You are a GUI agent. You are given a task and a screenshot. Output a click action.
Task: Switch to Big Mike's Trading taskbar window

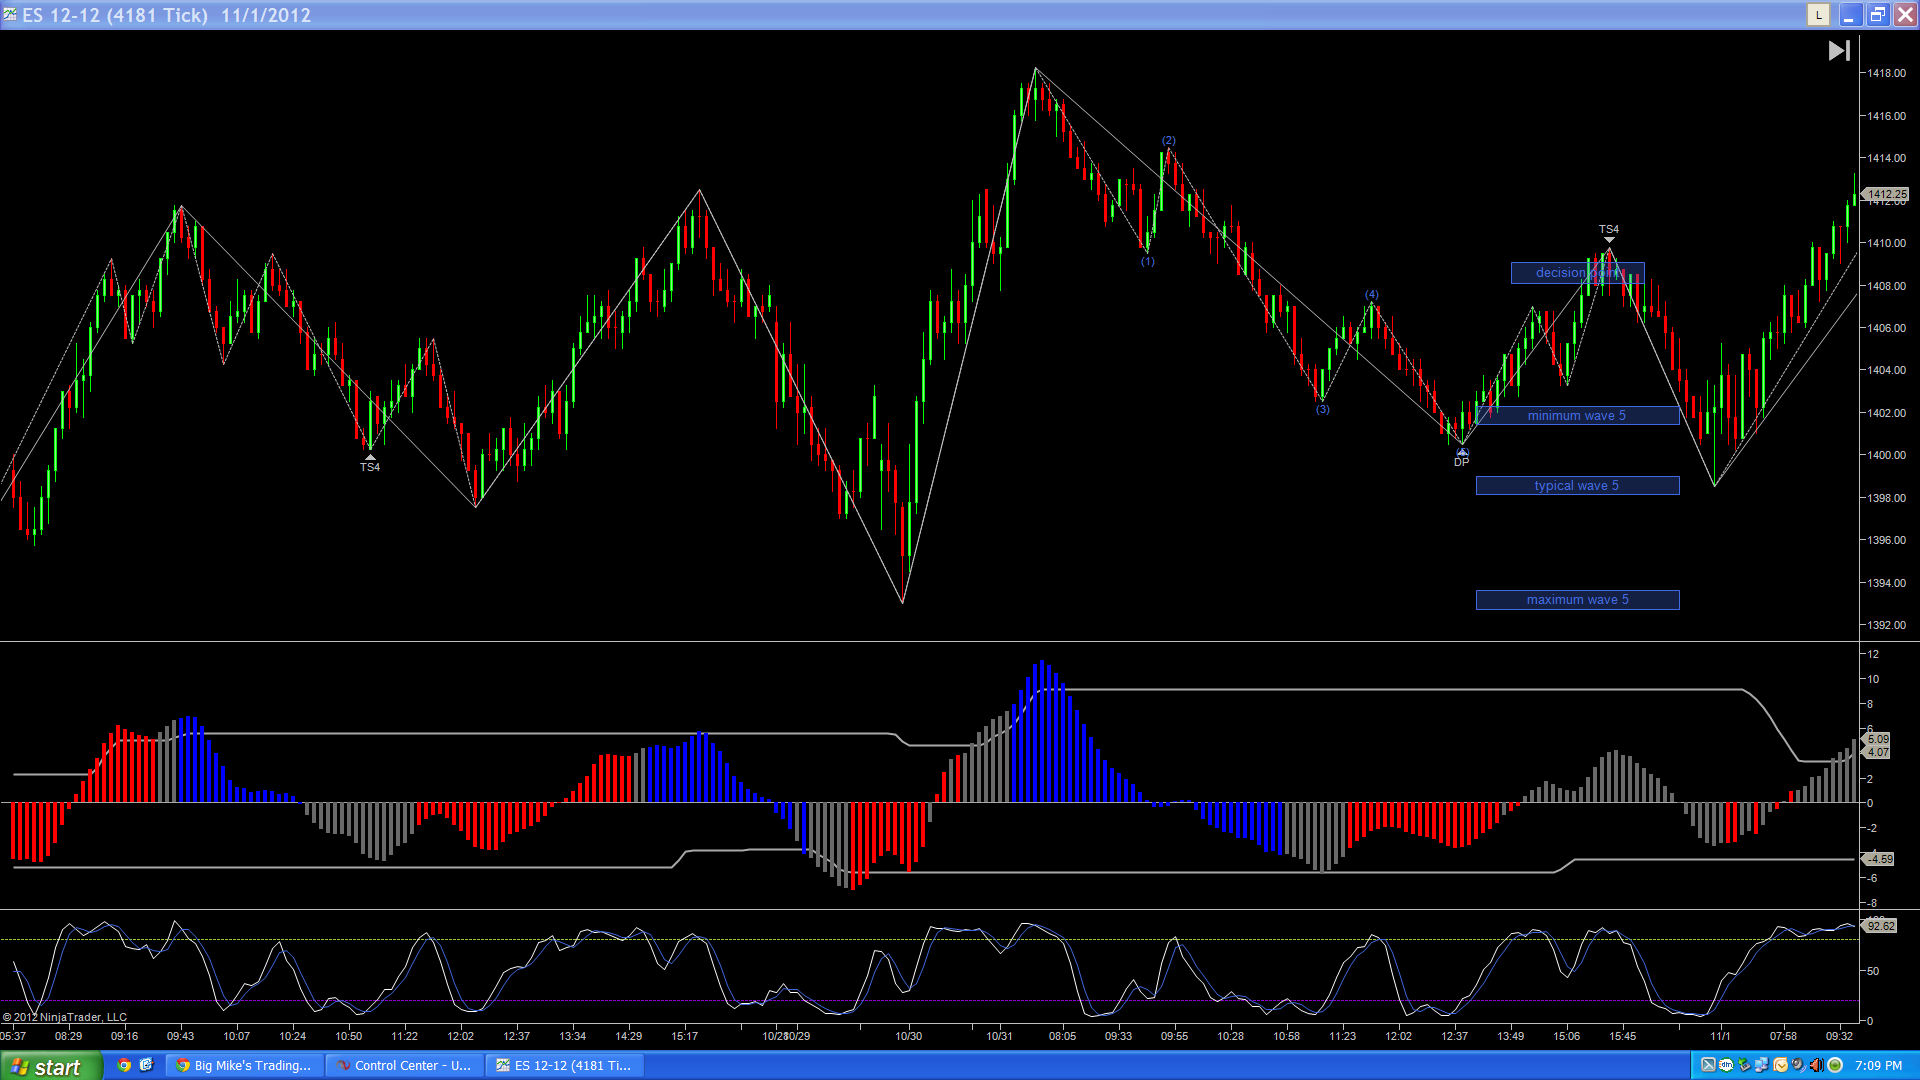click(x=245, y=1066)
